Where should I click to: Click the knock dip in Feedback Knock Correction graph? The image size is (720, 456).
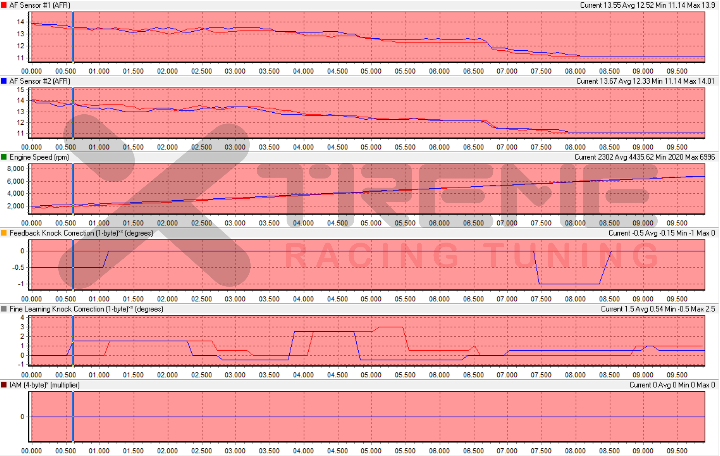pos(570,283)
